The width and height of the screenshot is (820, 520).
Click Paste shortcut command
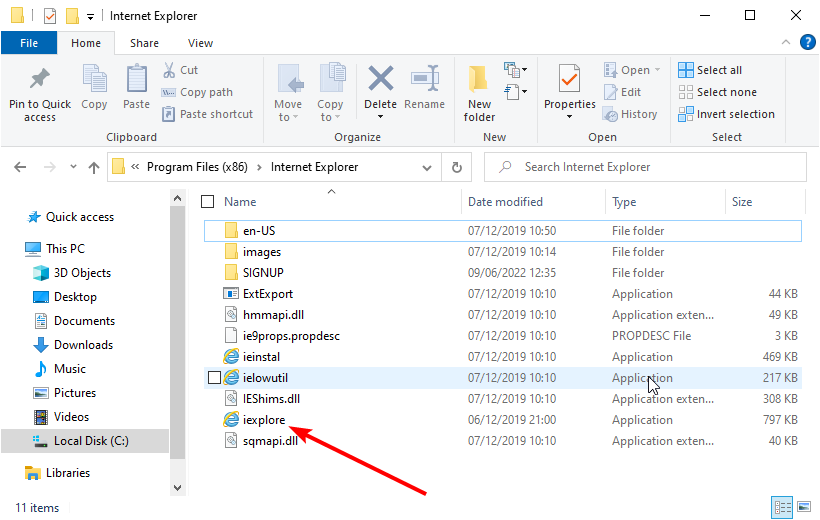click(208, 114)
